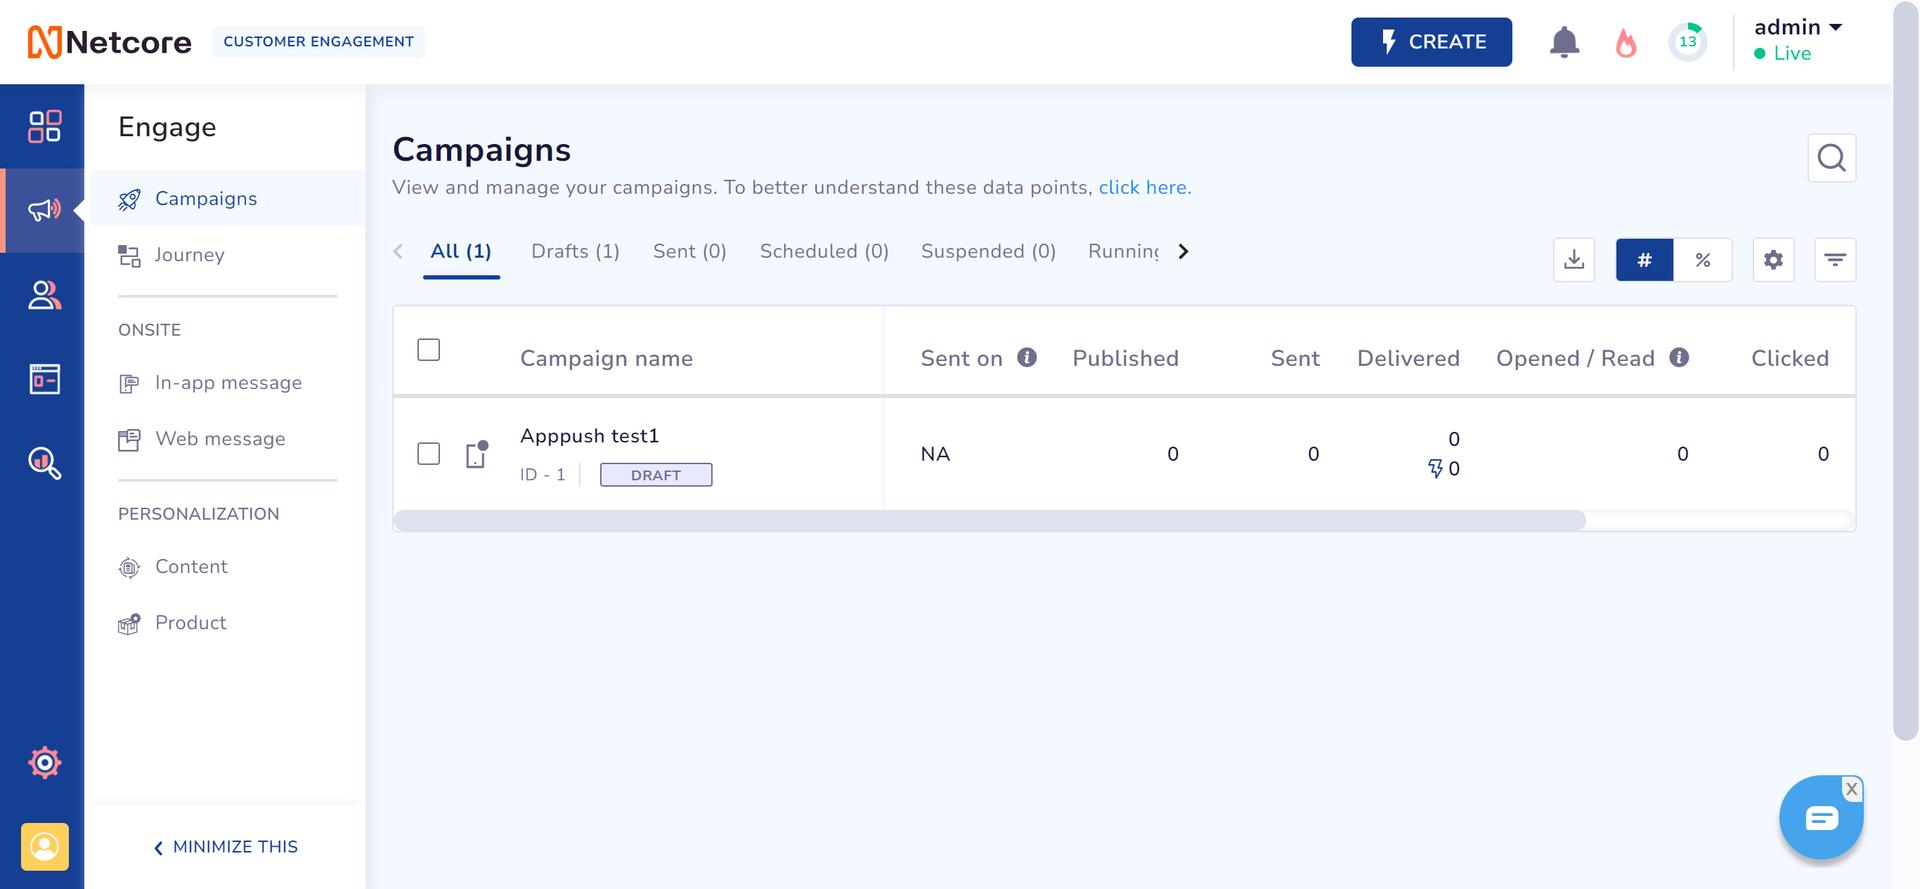
Task: Open the notifications bell icon
Action: coord(1564,42)
